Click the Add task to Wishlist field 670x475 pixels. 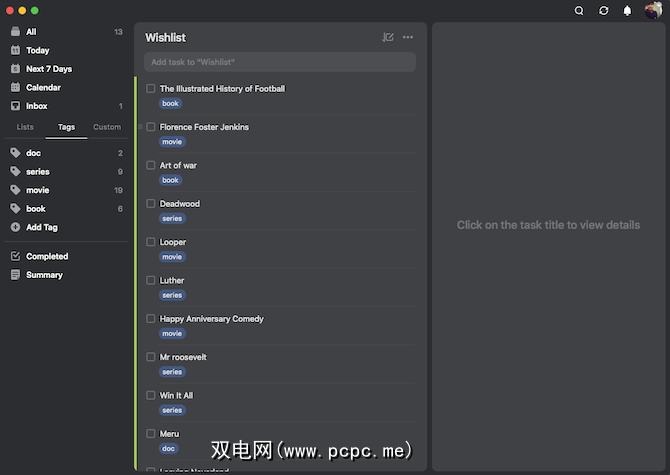point(280,62)
